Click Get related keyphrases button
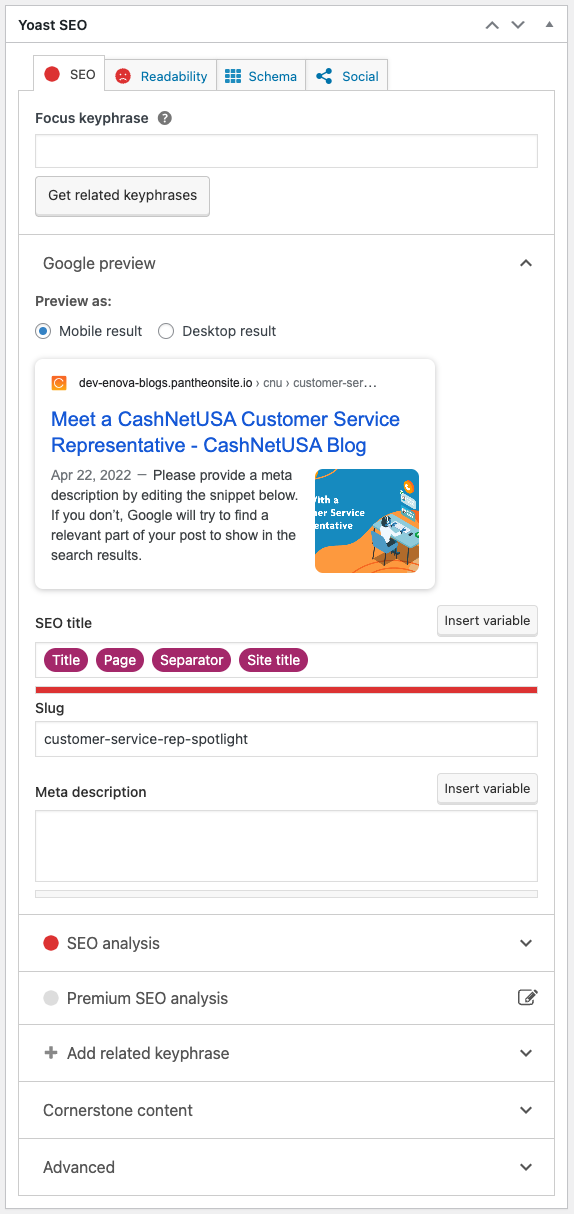 pyautogui.click(x=122, y=196)
